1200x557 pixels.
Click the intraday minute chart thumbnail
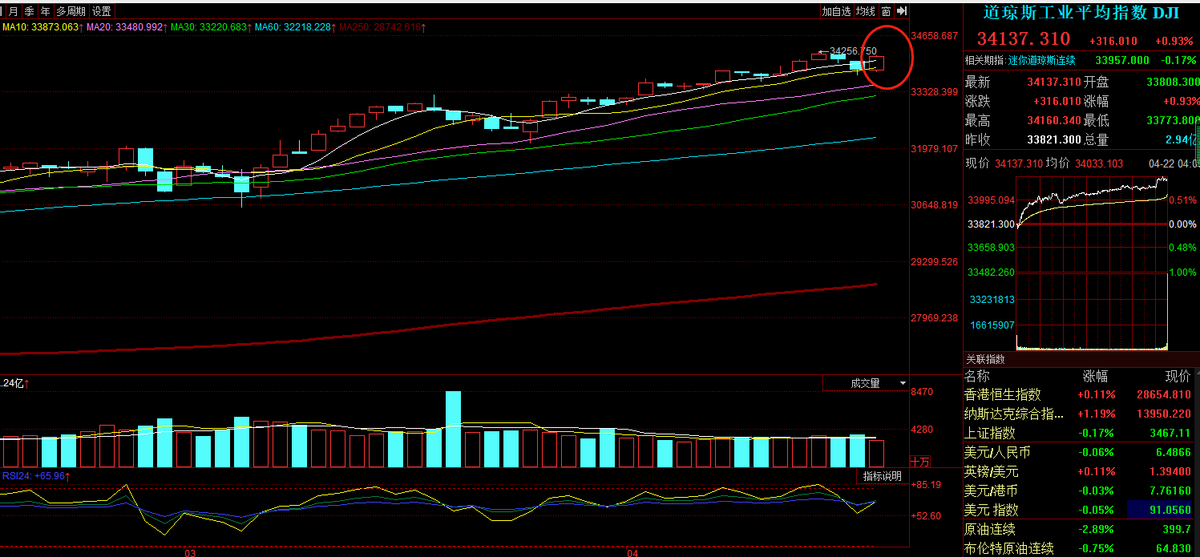click(1092, 262)
